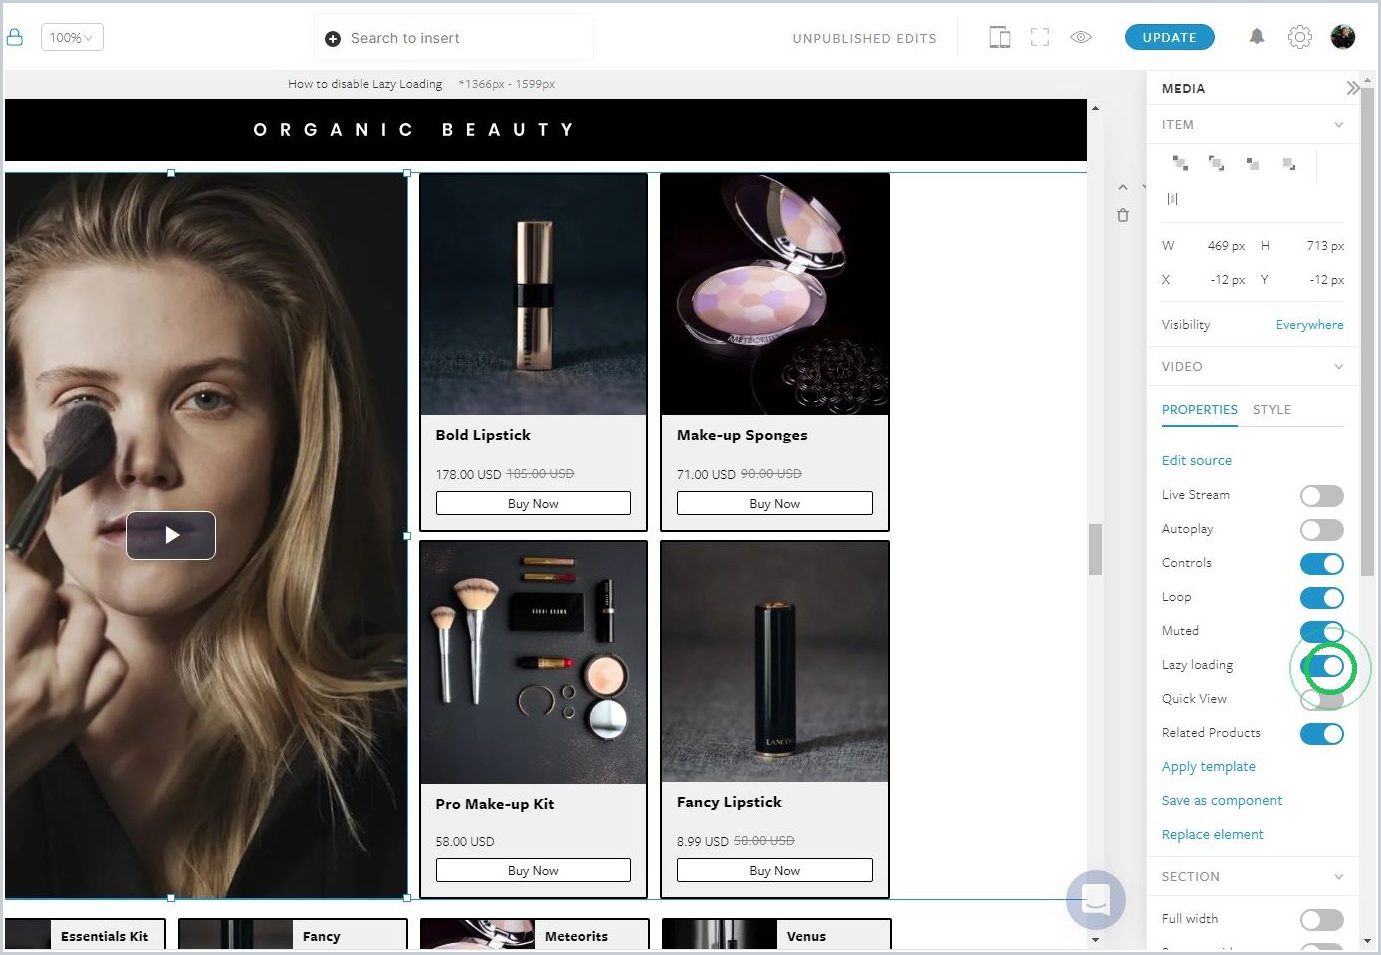Toggle the fullscreen frame icon
This screenshot has width=1381, height=955.
pos(1040,38)
